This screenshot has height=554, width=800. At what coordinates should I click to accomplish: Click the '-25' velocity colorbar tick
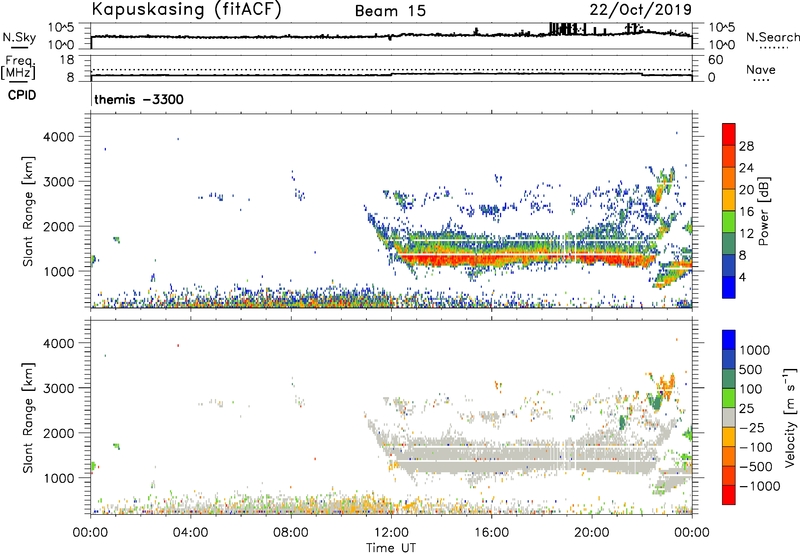752,427
